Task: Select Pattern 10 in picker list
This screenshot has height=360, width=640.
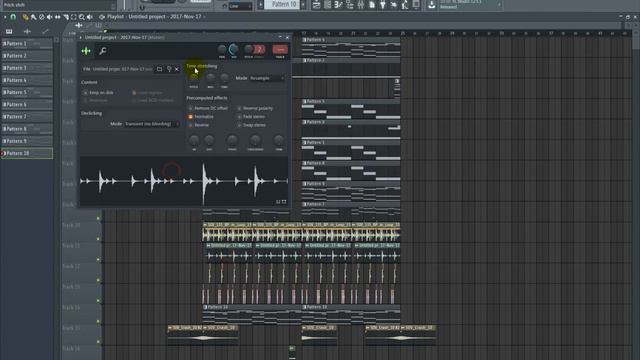Action: click(27, 153)
